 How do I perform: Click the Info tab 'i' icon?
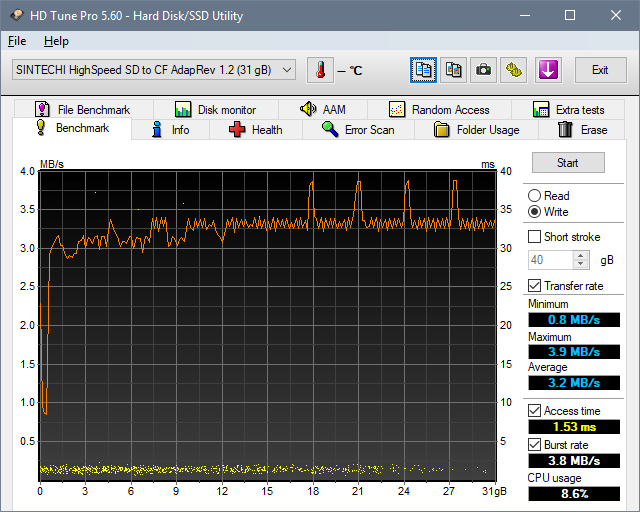pyautogui.click(x=157, y=129)
